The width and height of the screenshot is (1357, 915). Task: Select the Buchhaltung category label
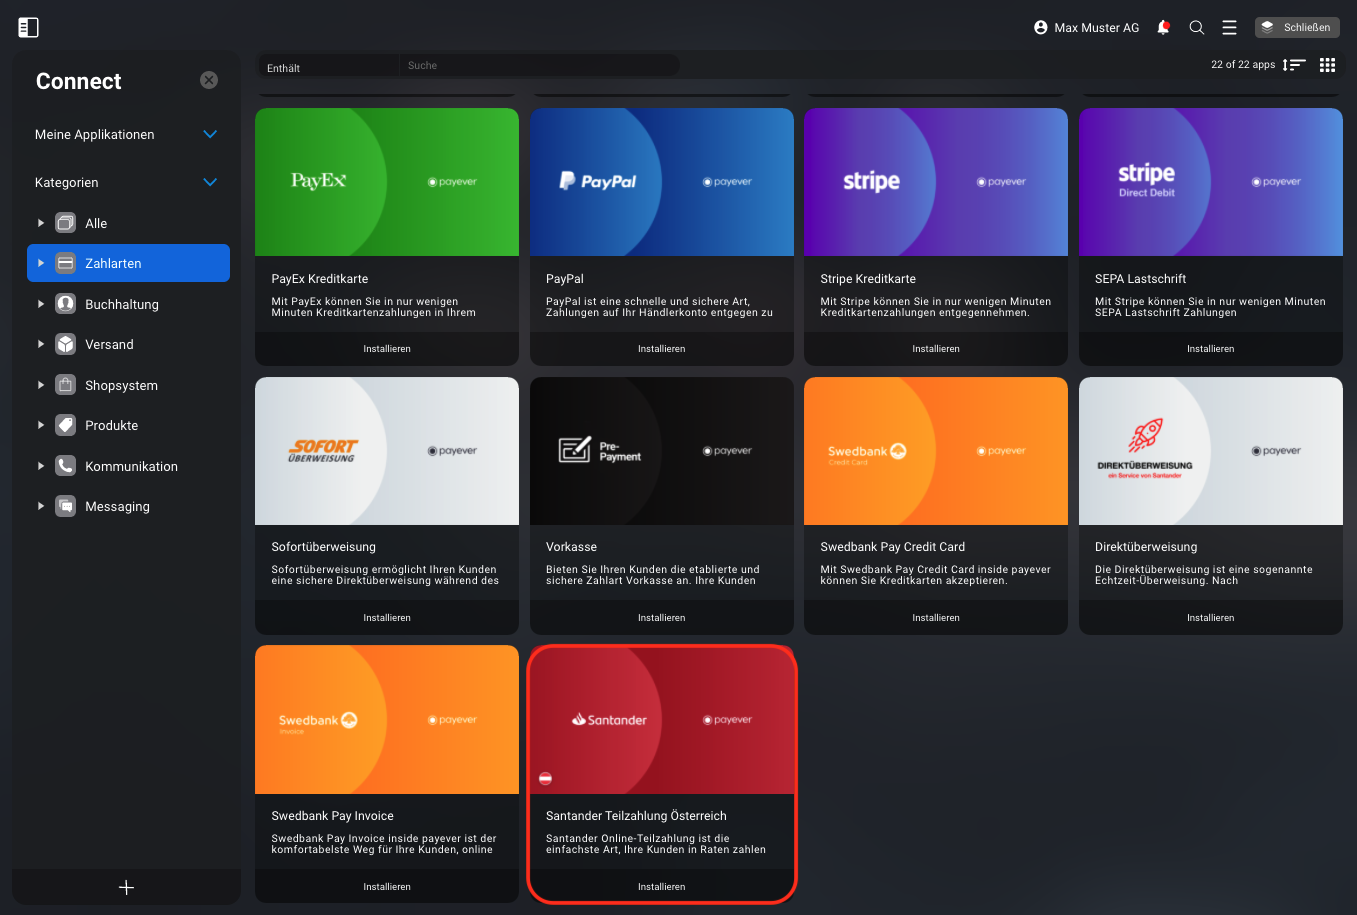tap(122, 304)
